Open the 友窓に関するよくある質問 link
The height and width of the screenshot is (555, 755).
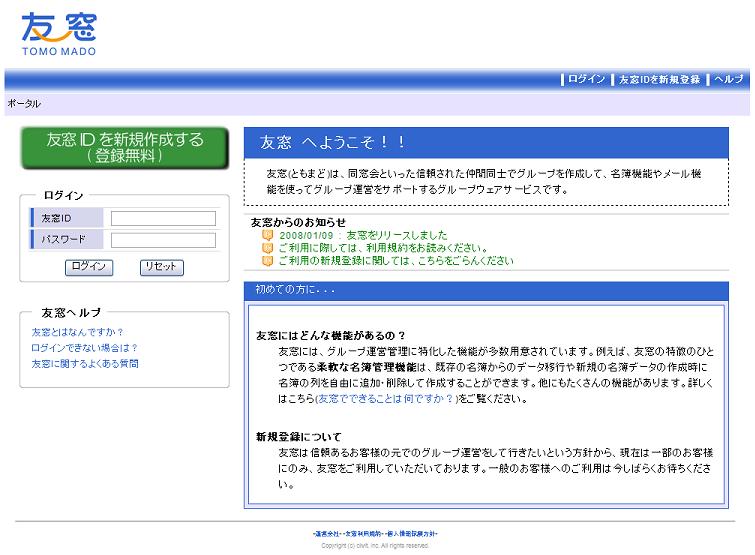coord(85,363)
